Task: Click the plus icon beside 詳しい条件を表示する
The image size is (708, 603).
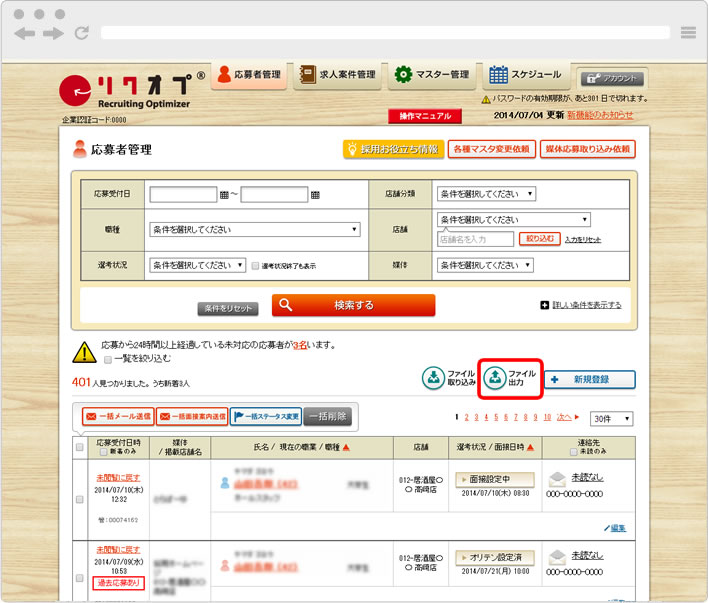Action: 545,305
